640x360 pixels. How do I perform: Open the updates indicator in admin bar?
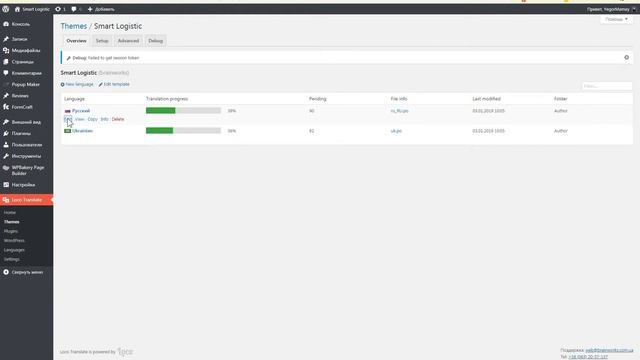[60, 9]
